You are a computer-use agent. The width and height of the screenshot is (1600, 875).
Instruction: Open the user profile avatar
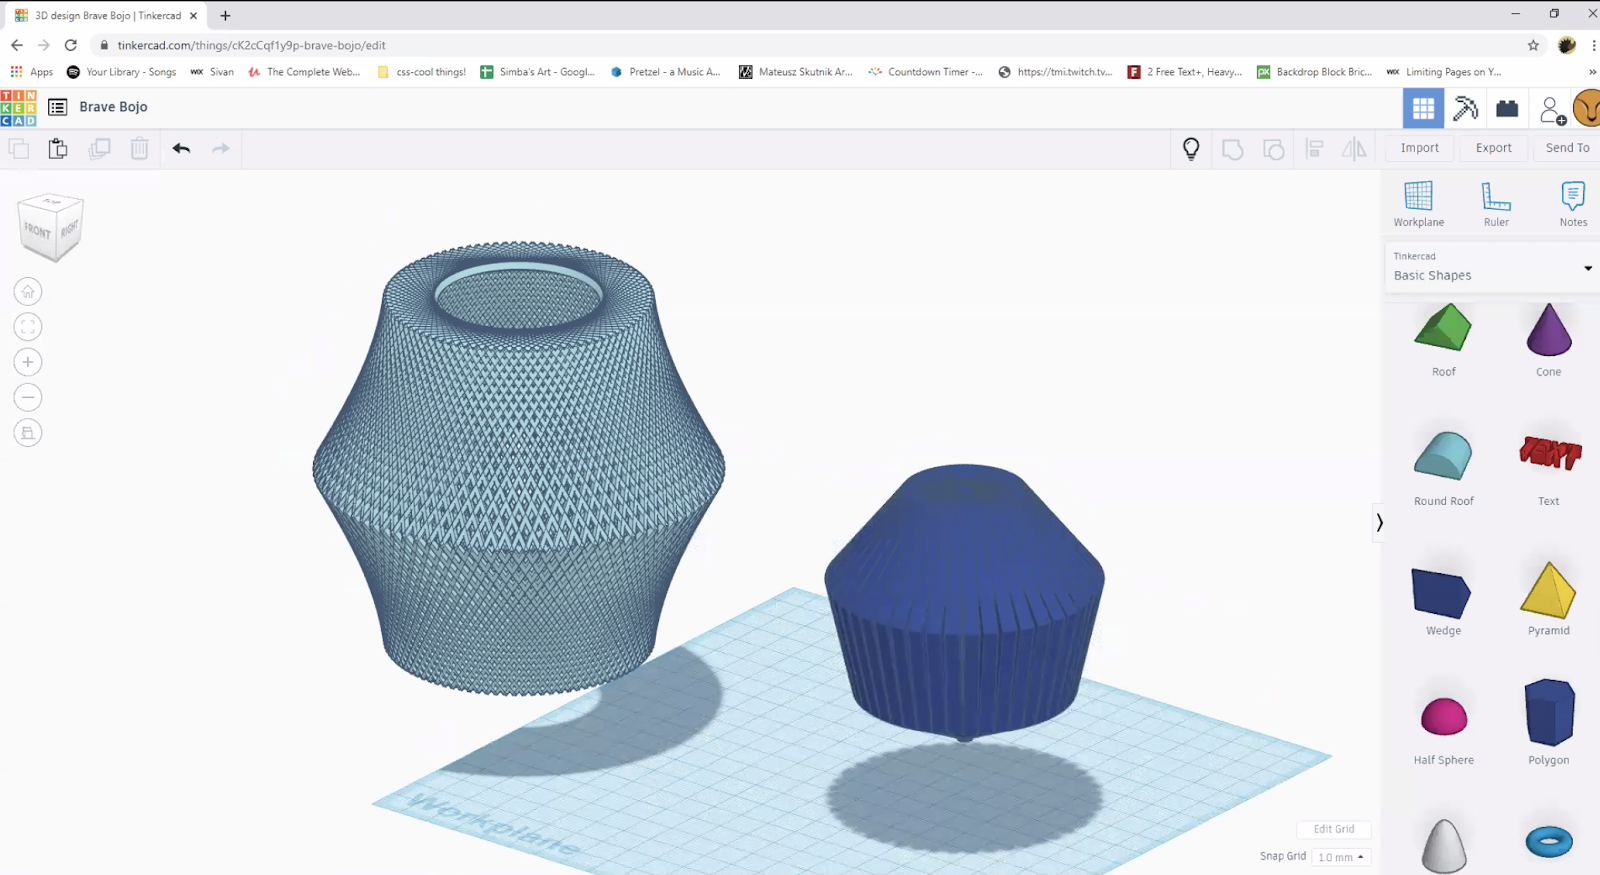[1587, 108]
